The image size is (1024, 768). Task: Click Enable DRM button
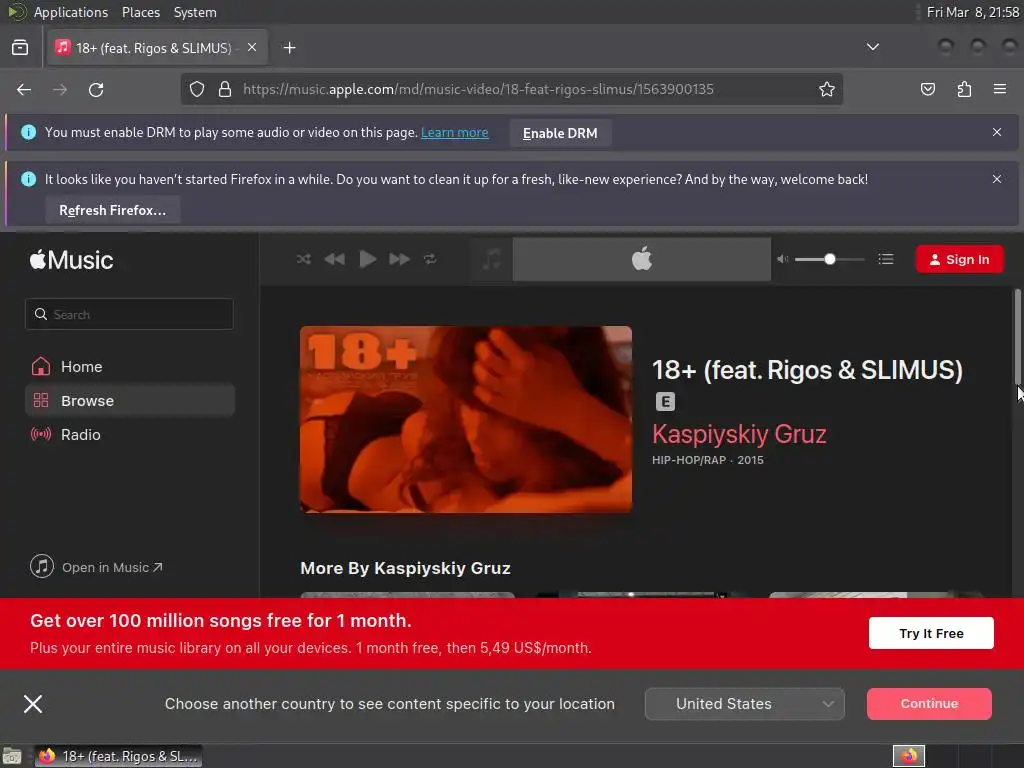pyautogui.click(x=560, y=133)
